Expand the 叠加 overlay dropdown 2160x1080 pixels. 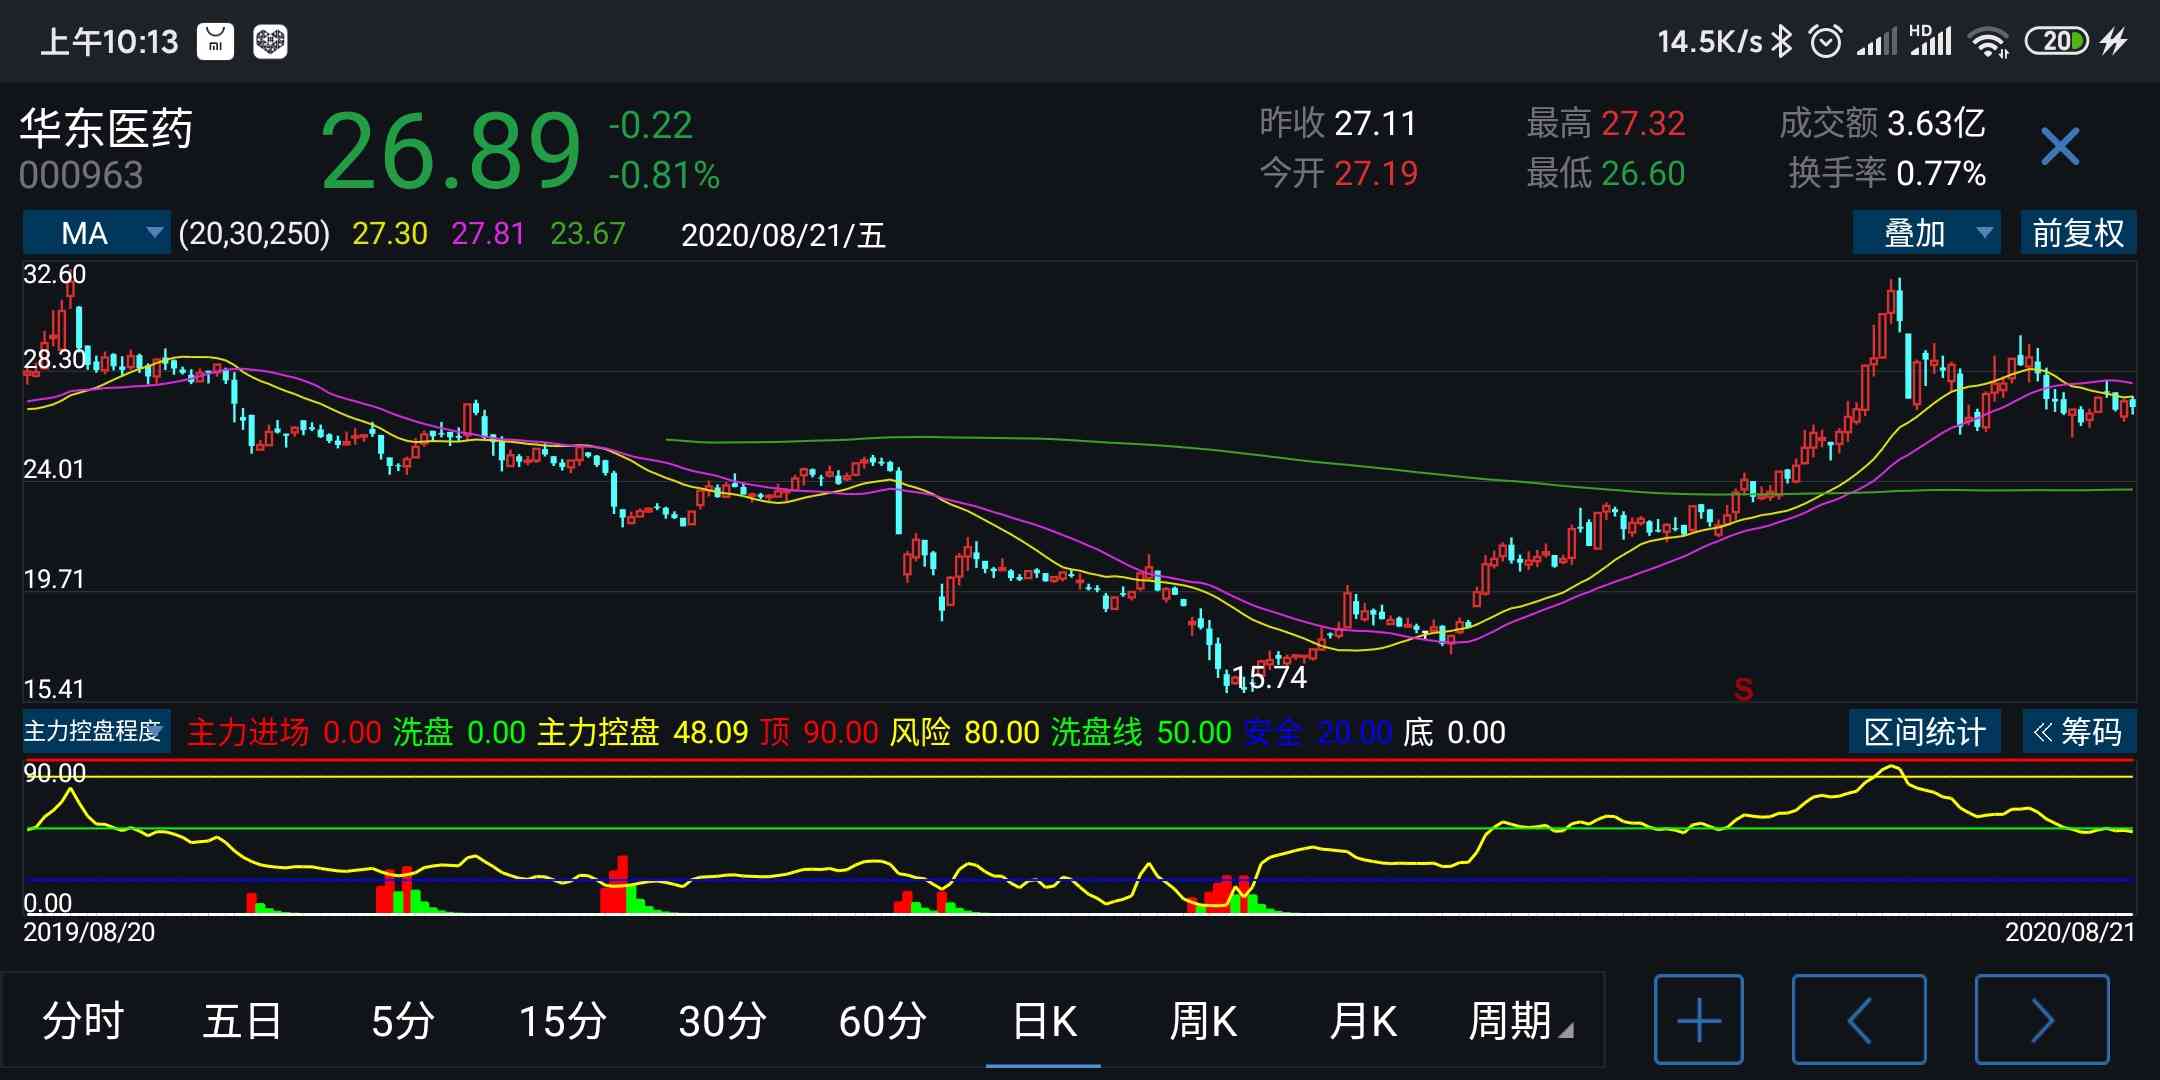point(1925,233)
